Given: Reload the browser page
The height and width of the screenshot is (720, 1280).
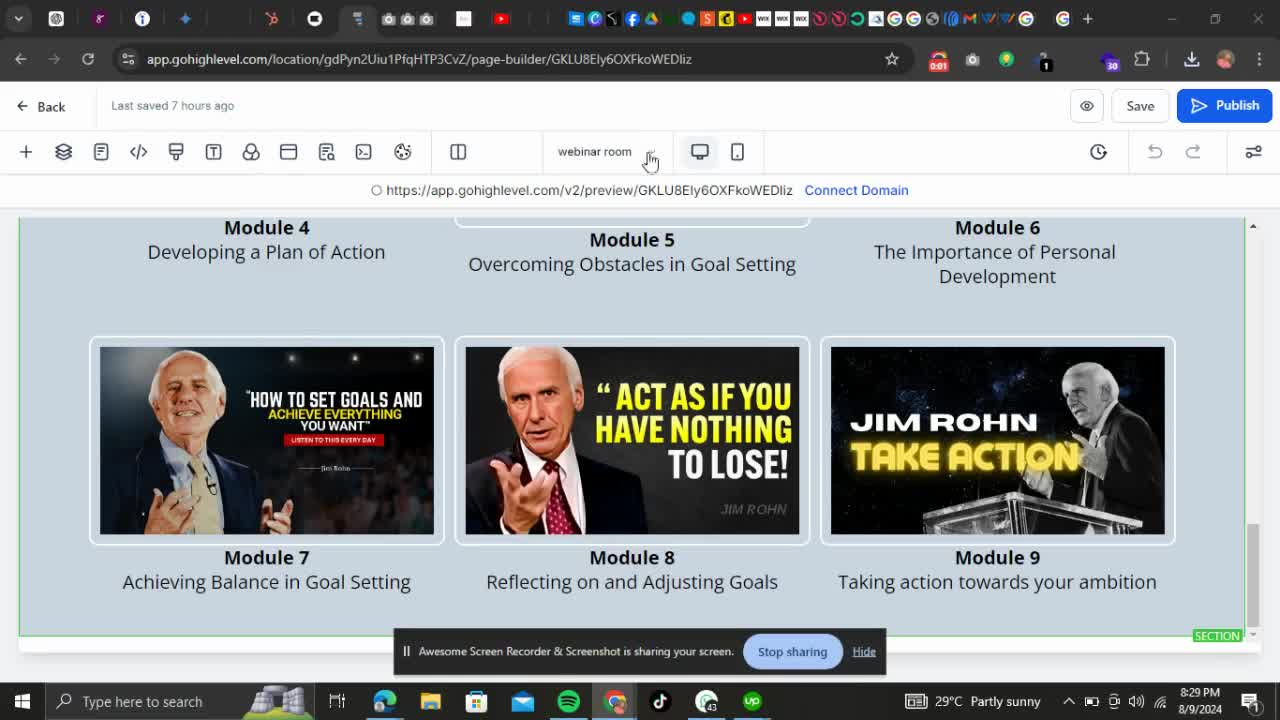Looking at the screenshot, I should (88, 59).
